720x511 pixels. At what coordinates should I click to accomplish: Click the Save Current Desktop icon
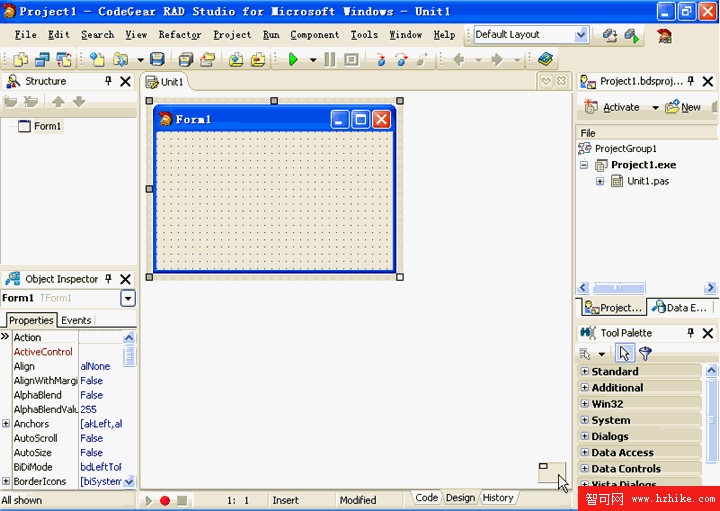point(610,35)
